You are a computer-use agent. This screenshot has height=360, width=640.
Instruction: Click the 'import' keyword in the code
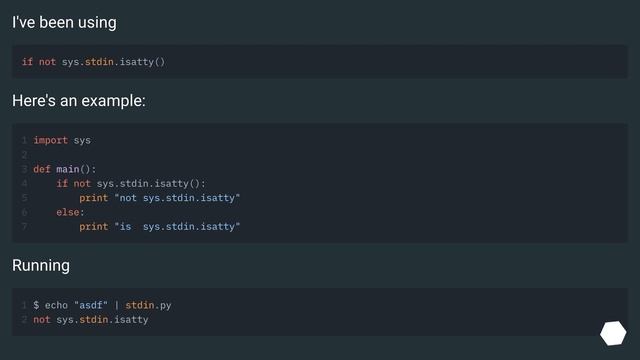(x=51, y=140)
